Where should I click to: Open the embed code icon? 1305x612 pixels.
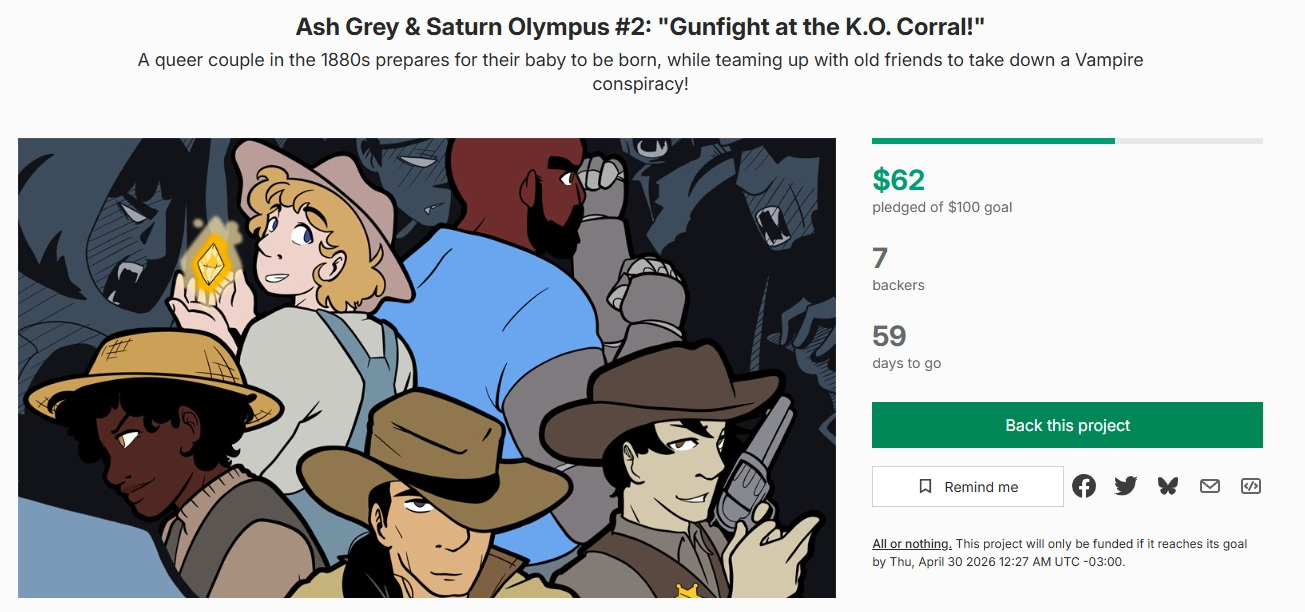[x=1251, y=486]
